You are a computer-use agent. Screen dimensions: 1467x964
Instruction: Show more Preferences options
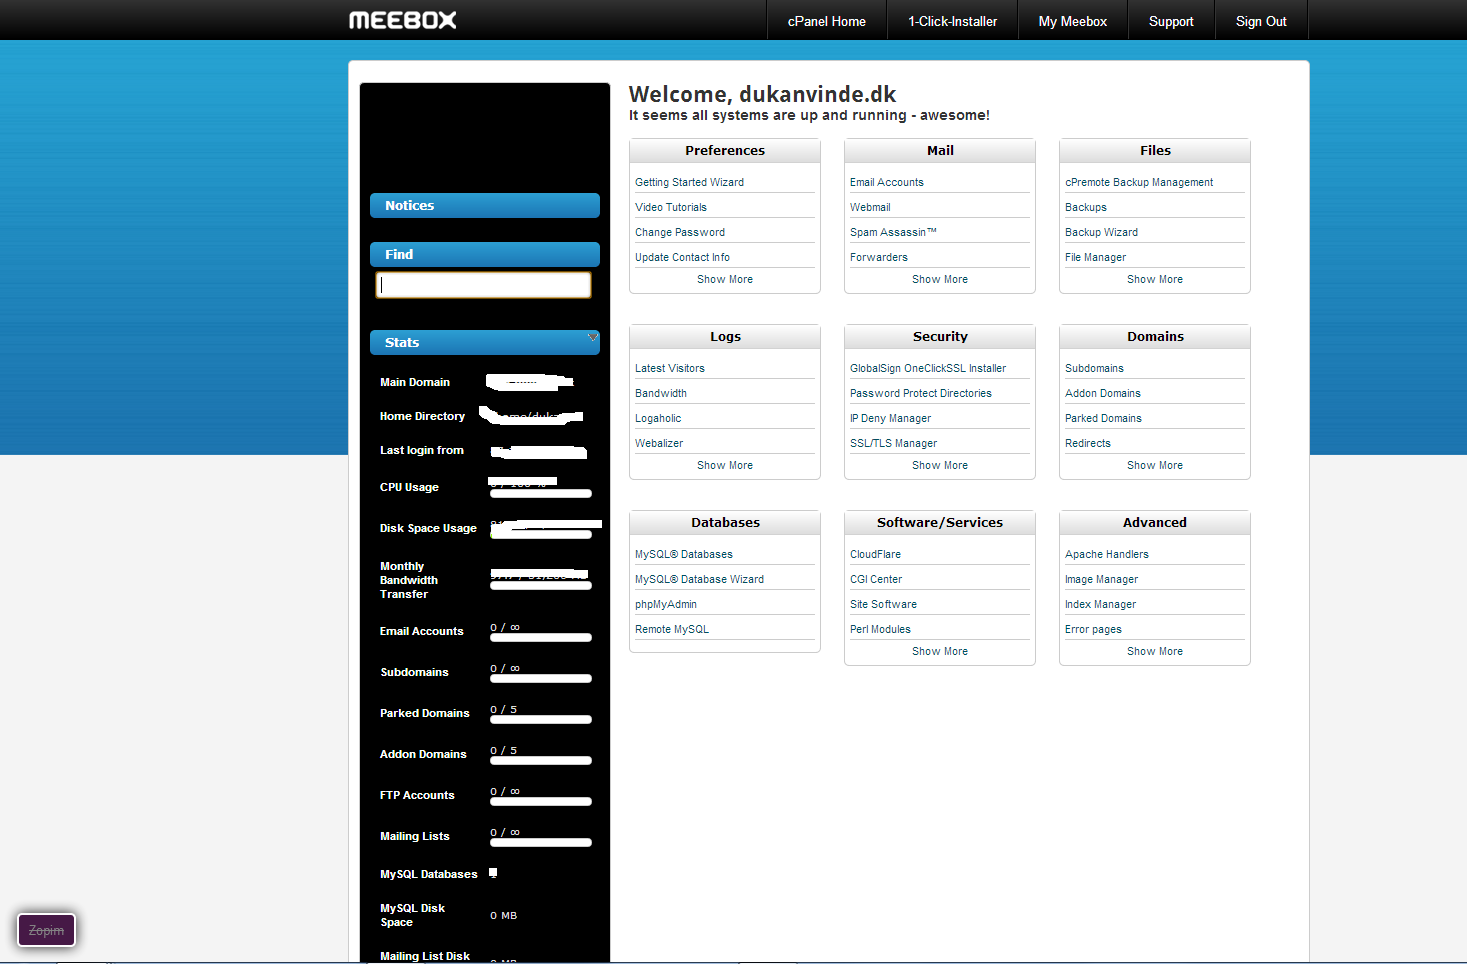point(724,280)
